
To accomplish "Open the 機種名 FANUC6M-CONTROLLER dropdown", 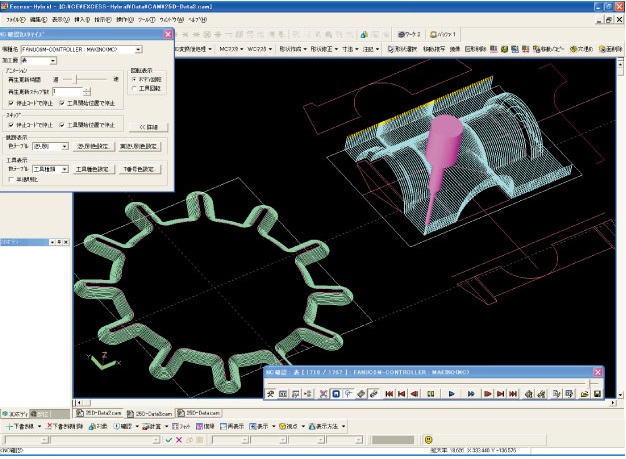I will [x=136, y=49].
